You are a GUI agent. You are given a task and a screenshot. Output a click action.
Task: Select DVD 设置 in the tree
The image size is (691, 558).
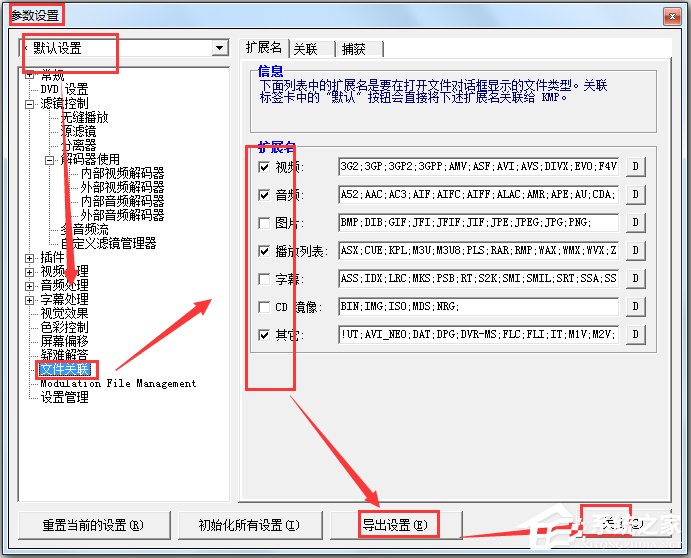[64, 89]
